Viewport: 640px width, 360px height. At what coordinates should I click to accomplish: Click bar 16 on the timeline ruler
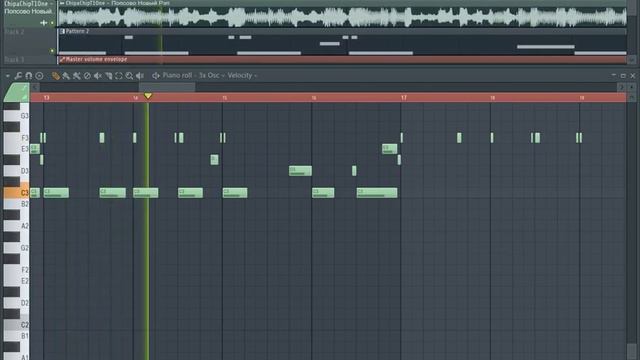tap(313, 98)
